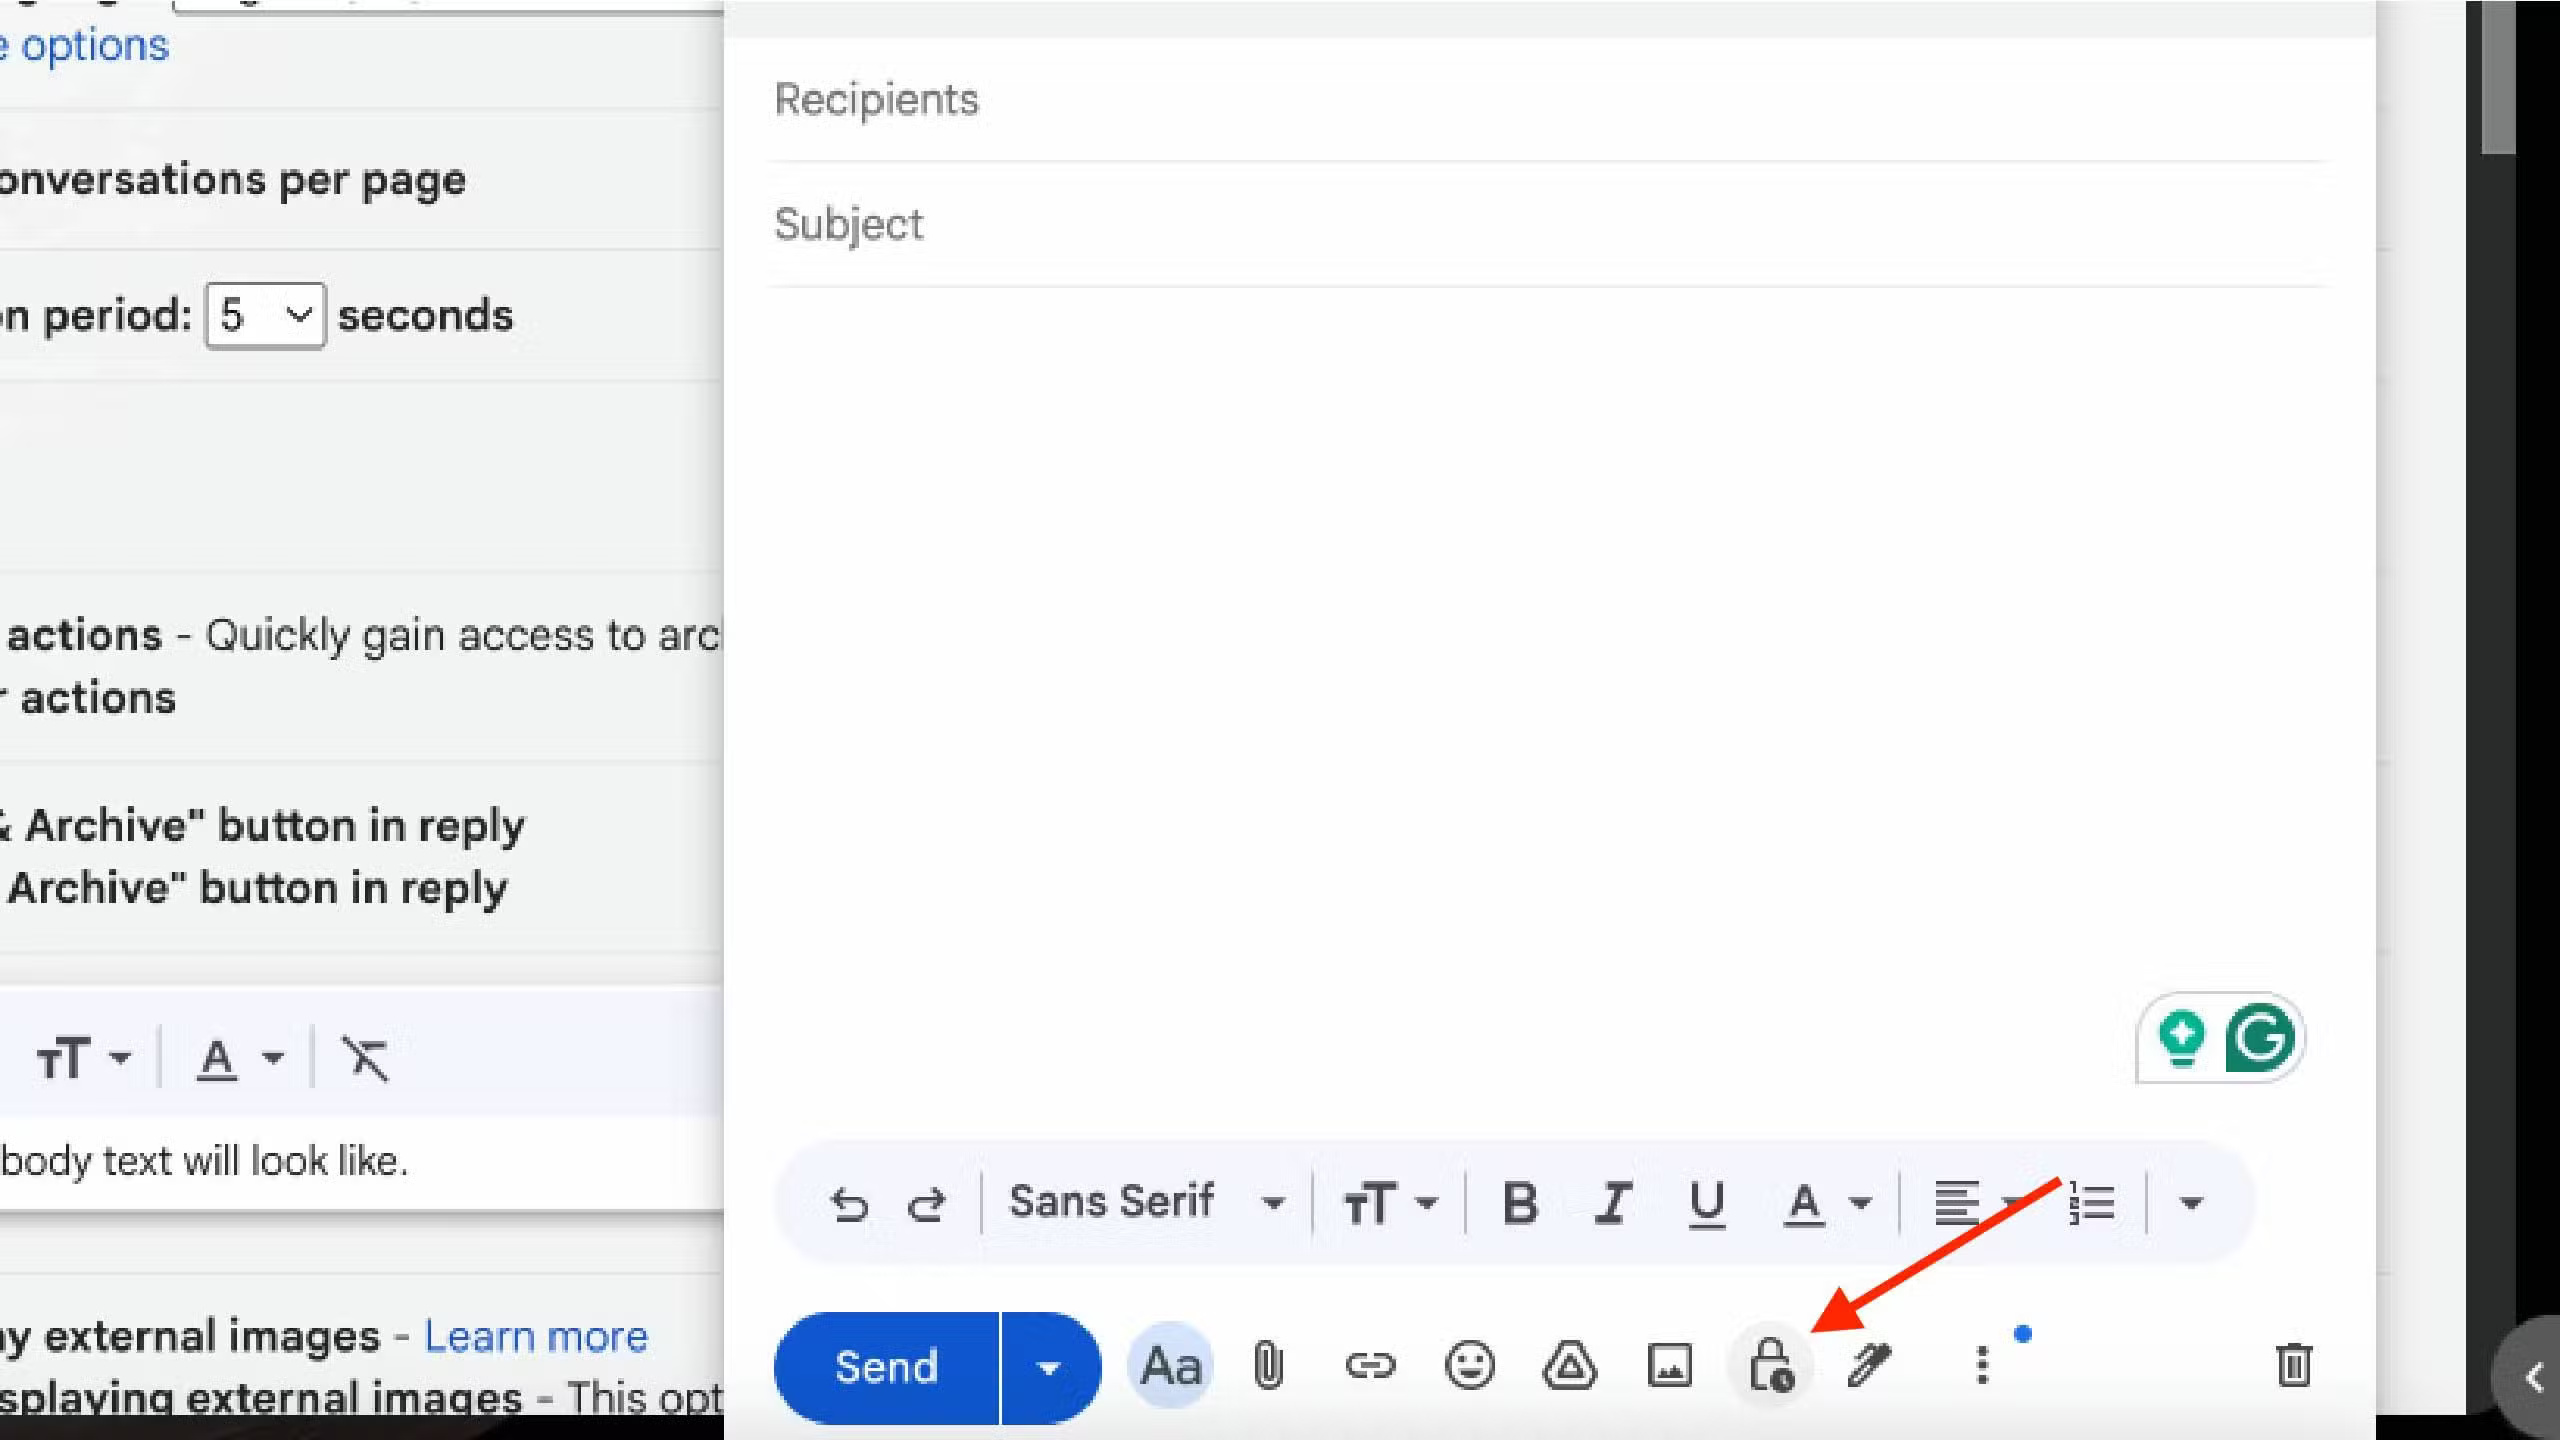This screenshot has height=1440, width=2560.
Task: Open the Learn more link
Action: [x=536, y=1336]
